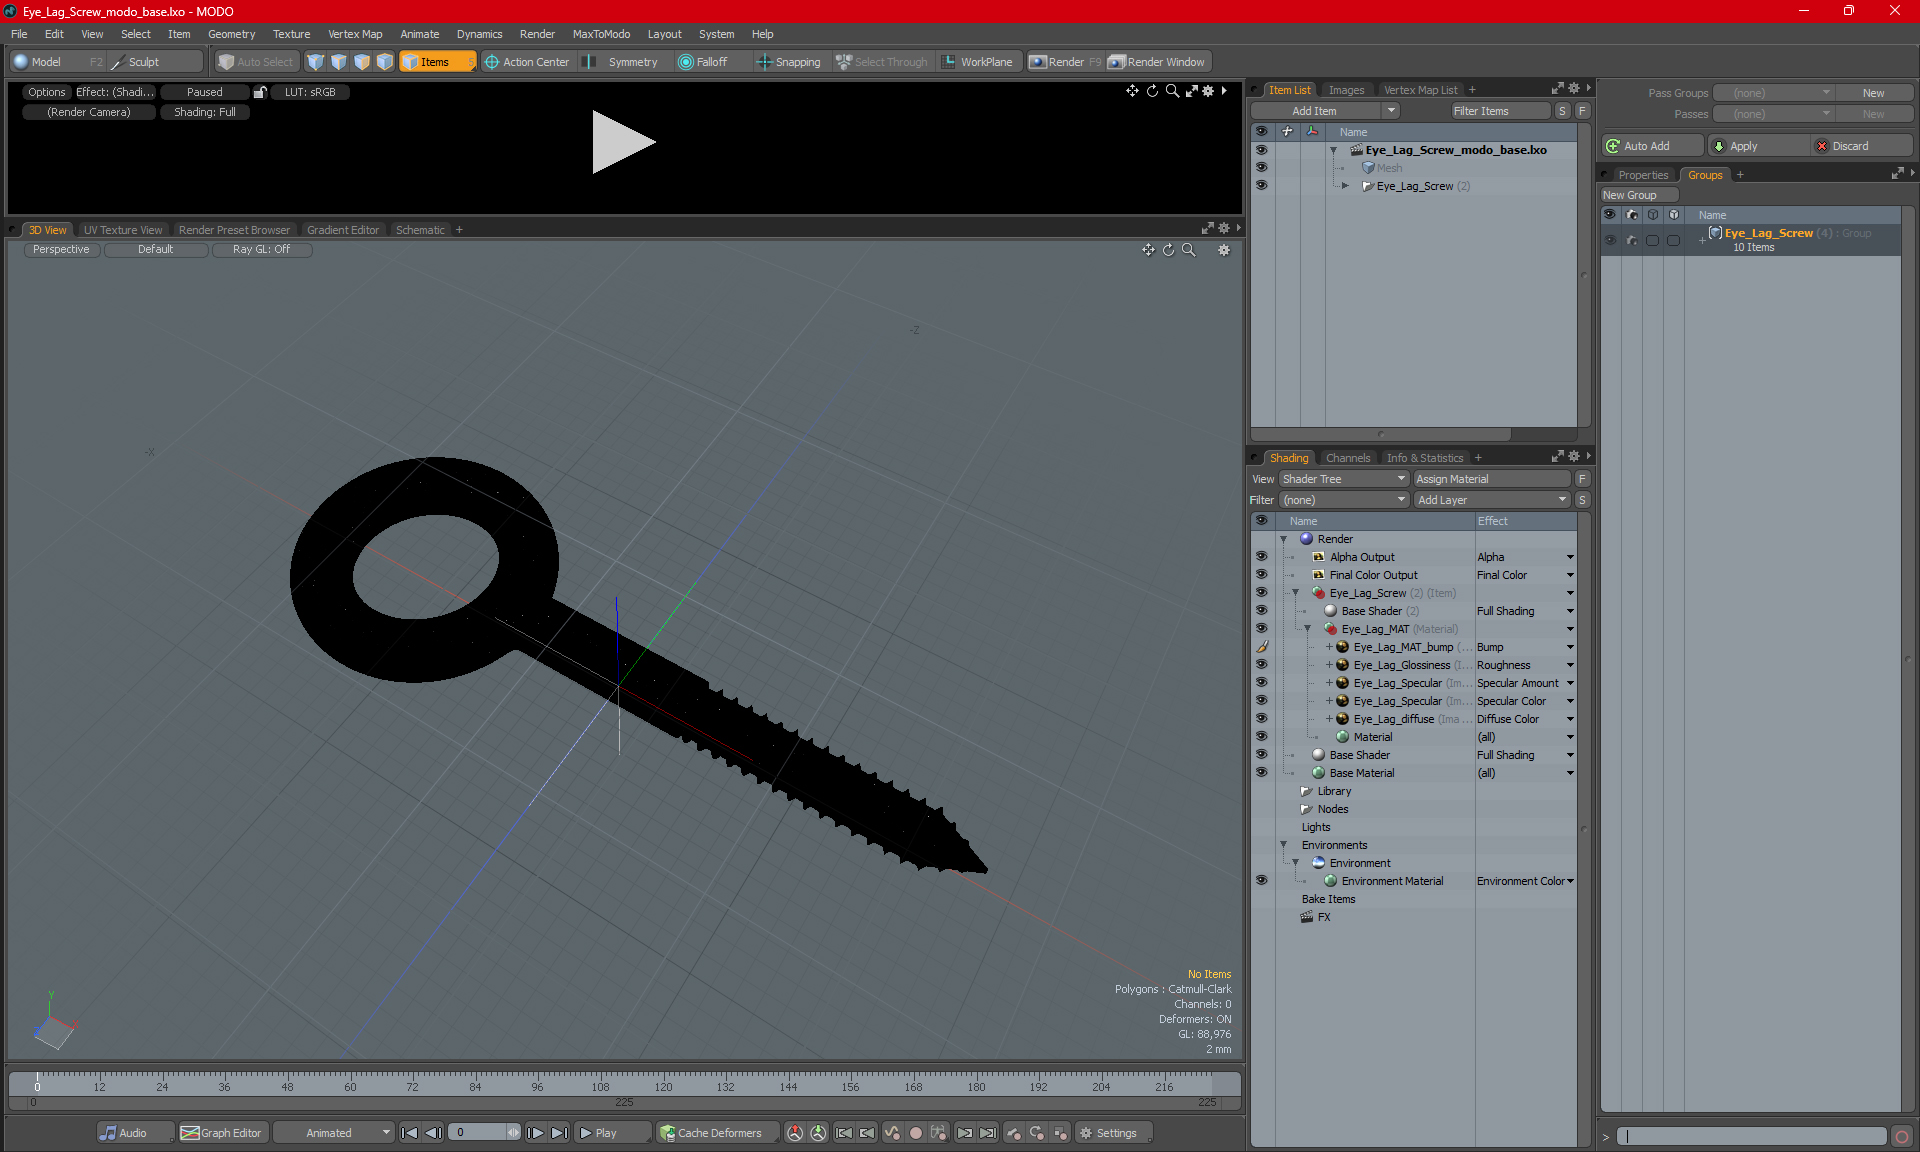
Task: Toggle visibility of Mesh item
Action: tap(1261, 168)
